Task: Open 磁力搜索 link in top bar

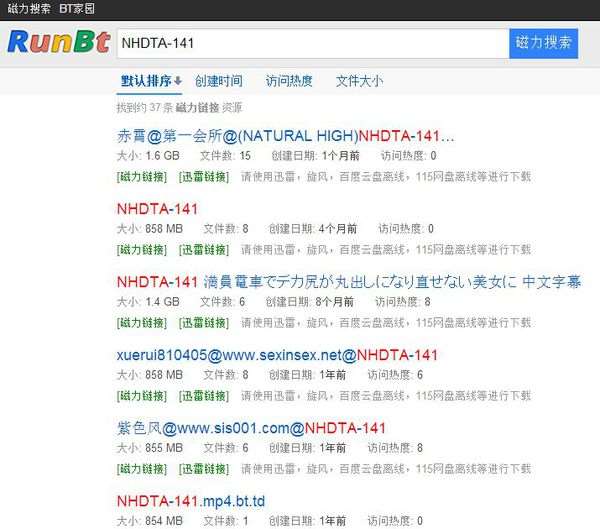Action: pos(29,8)
